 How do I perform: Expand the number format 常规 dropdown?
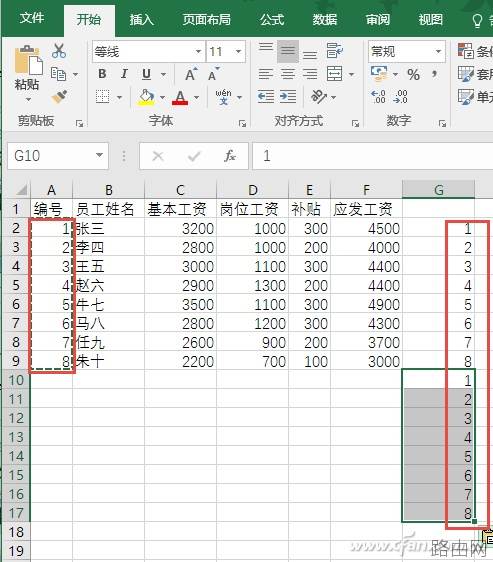point(438,52)
